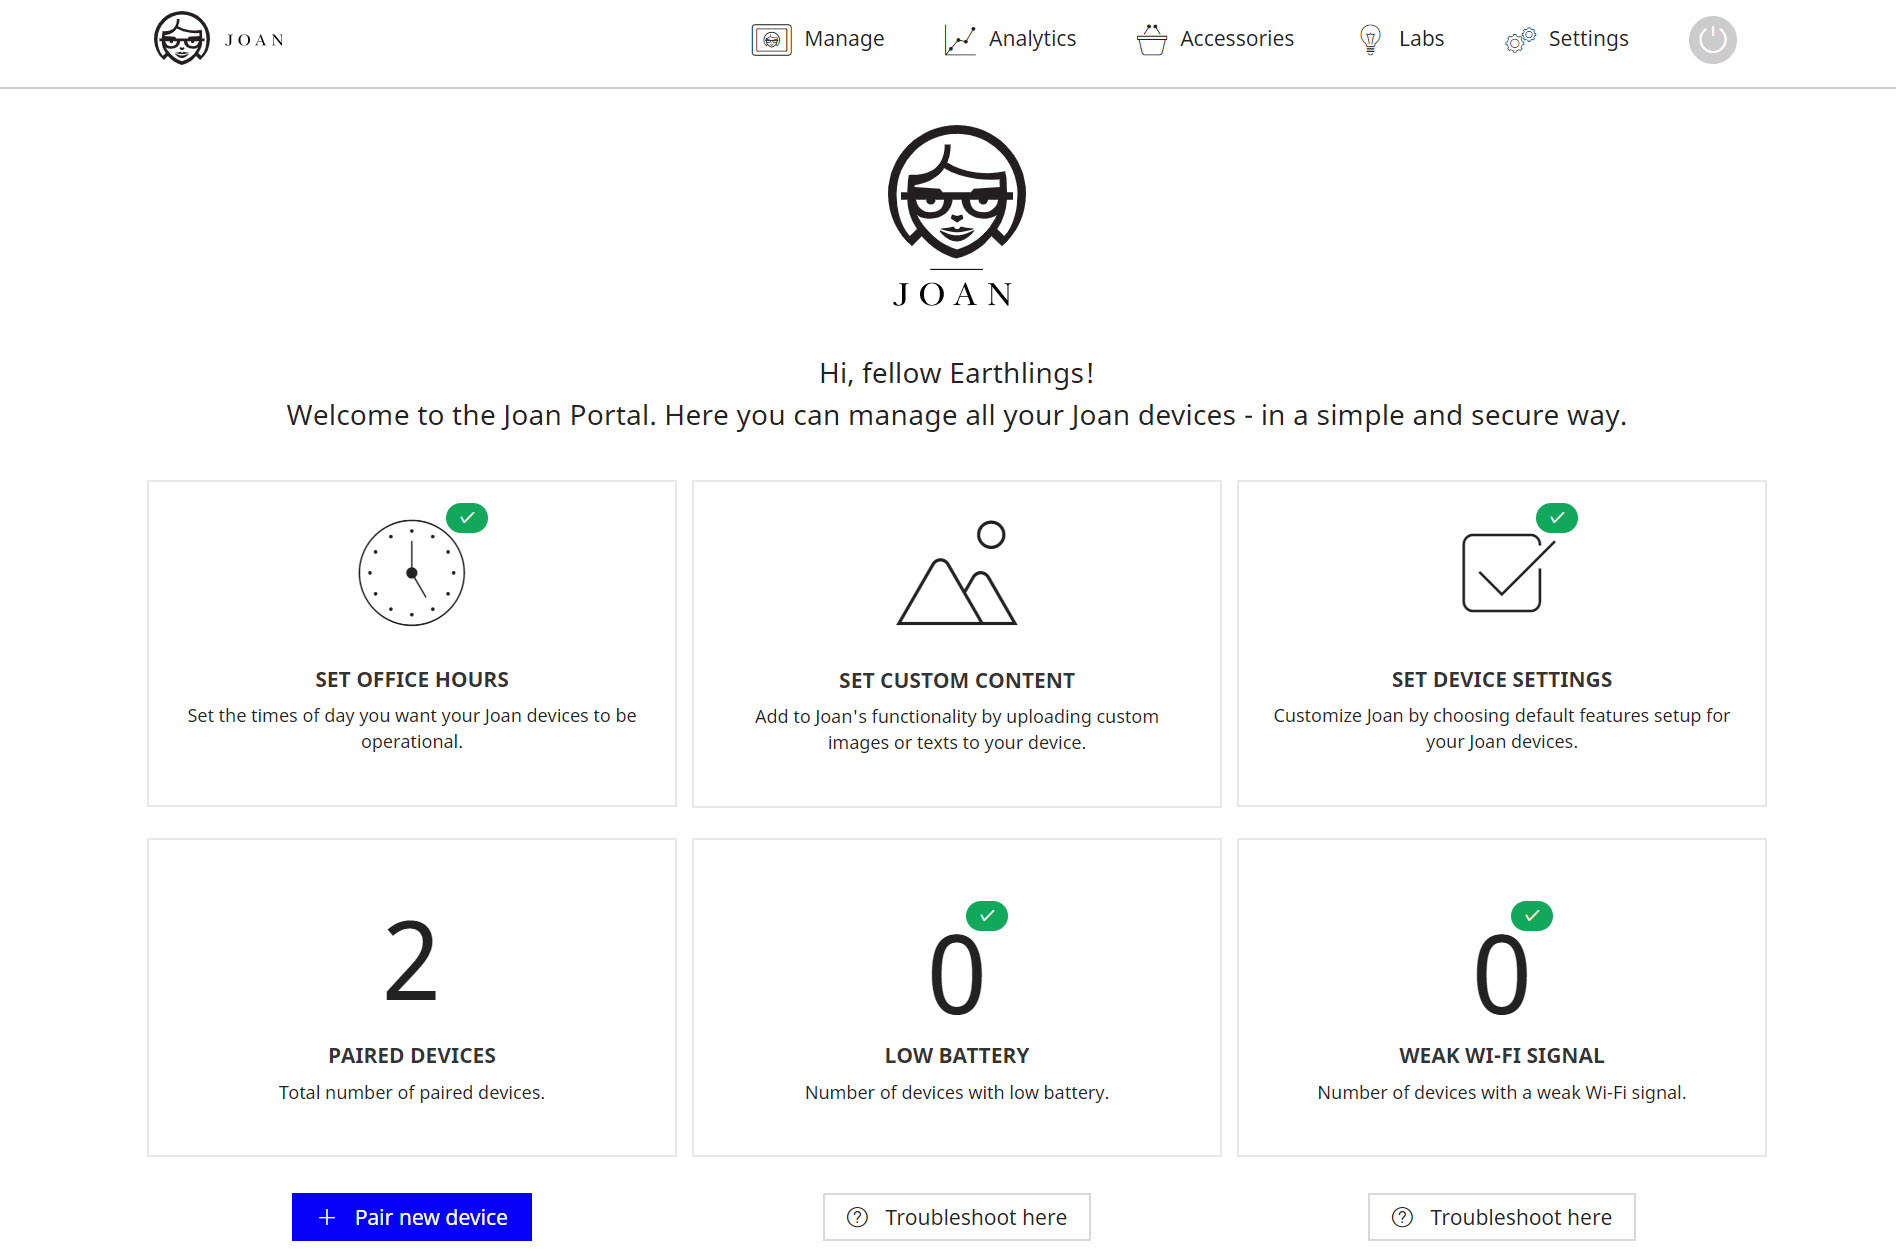Viewport: 1896px width, 1255px height.
Task: Click the mountain image custom content icon
Action: click(957, 575)
